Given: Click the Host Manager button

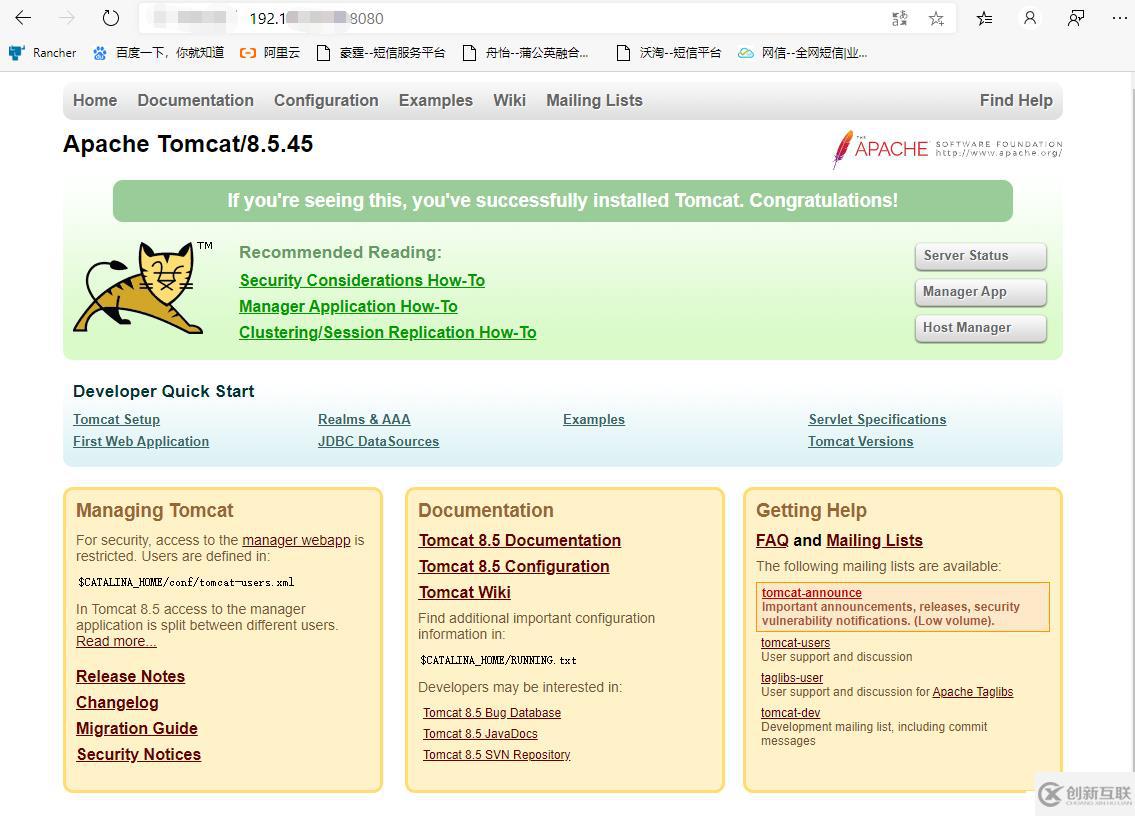Looking at the screenshot, I should coord(979,328).
